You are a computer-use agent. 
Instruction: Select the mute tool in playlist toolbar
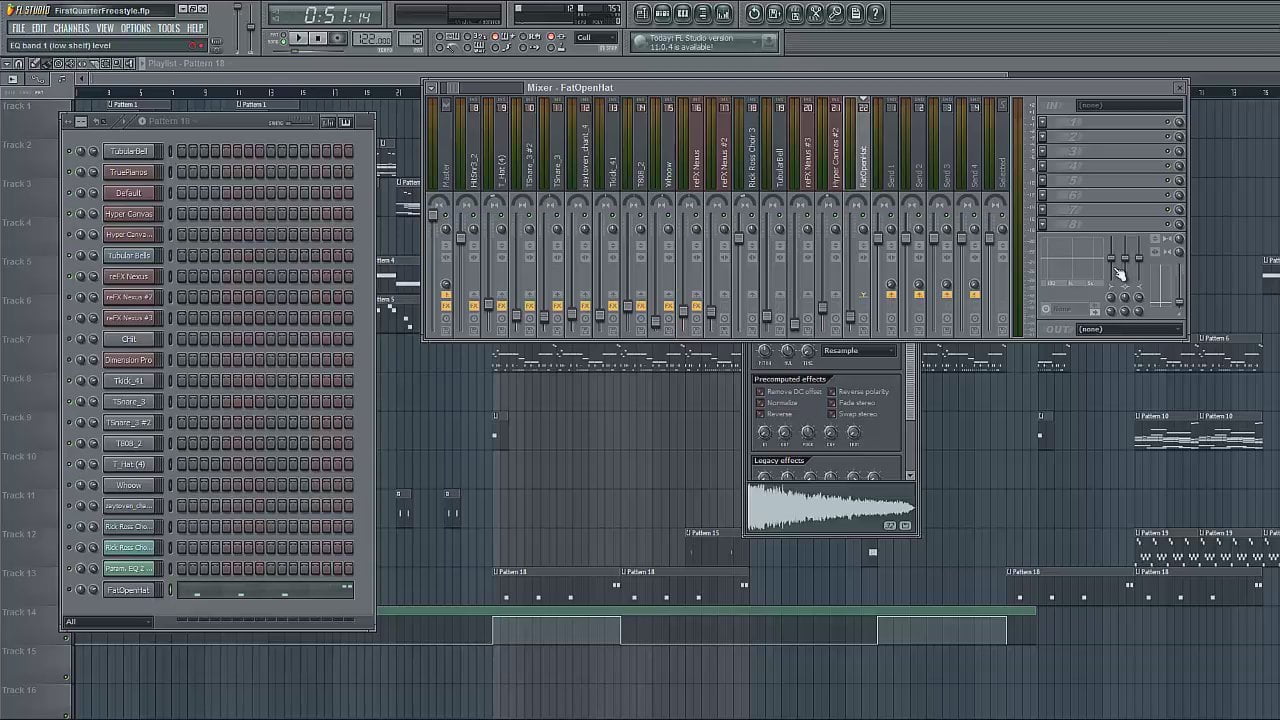[x=70, y=64]
